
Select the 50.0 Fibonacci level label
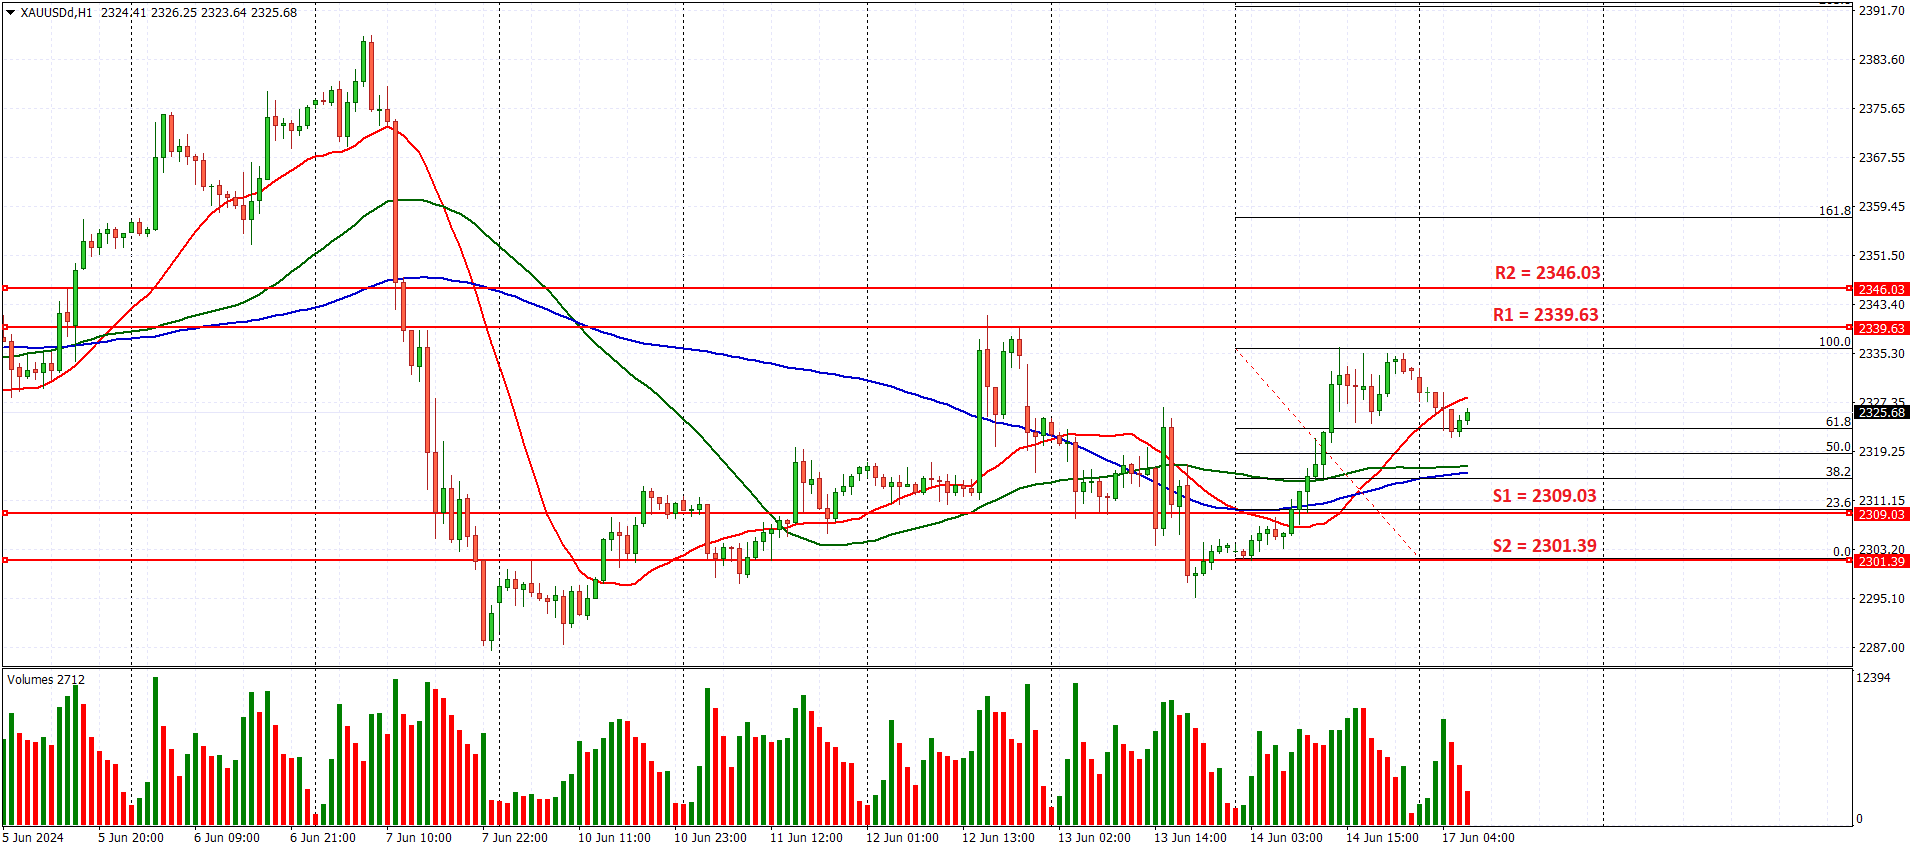point(1838,447)
